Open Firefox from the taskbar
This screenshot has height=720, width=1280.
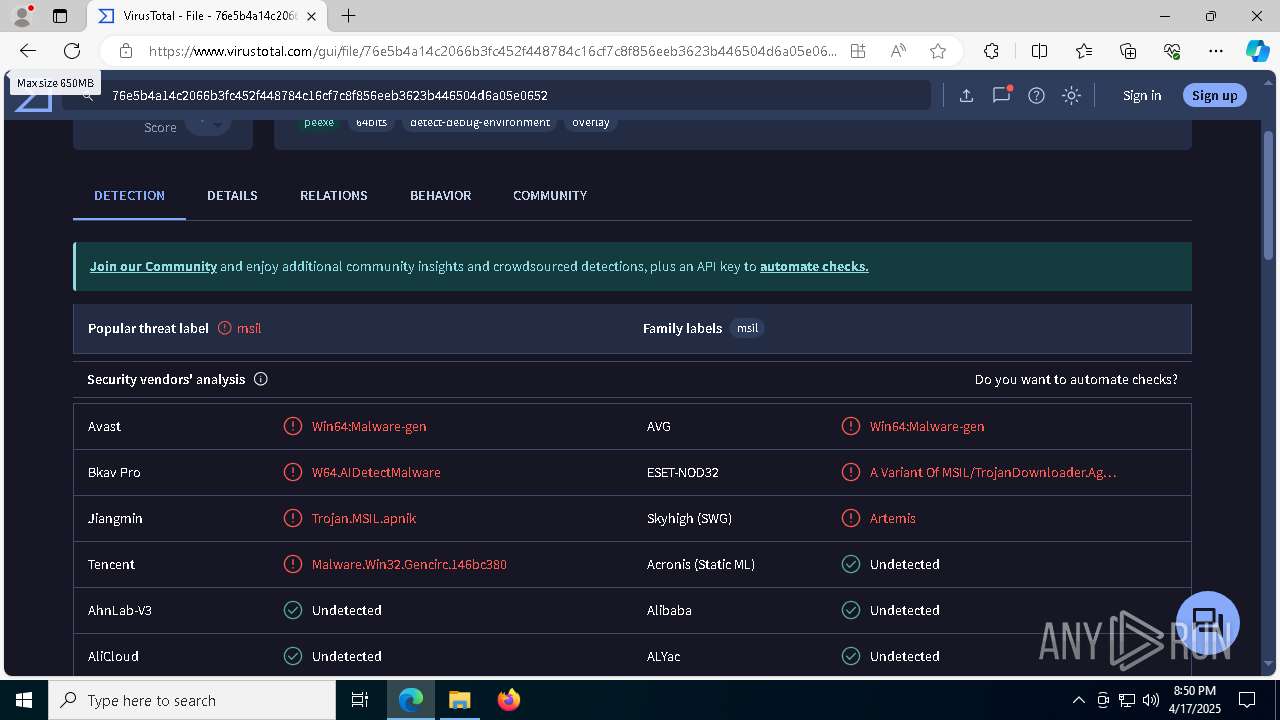pyautogui.click(x=509, y=700)
